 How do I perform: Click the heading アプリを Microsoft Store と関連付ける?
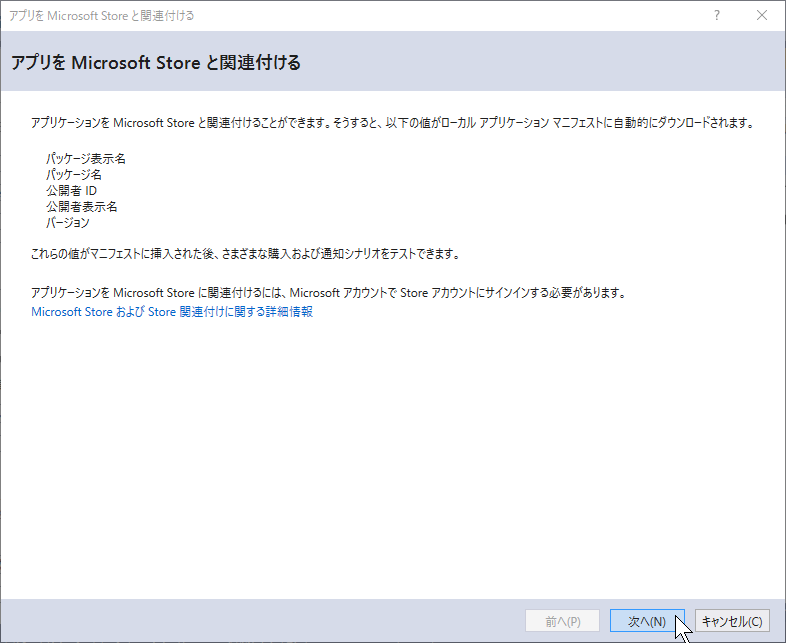point(156,63)
